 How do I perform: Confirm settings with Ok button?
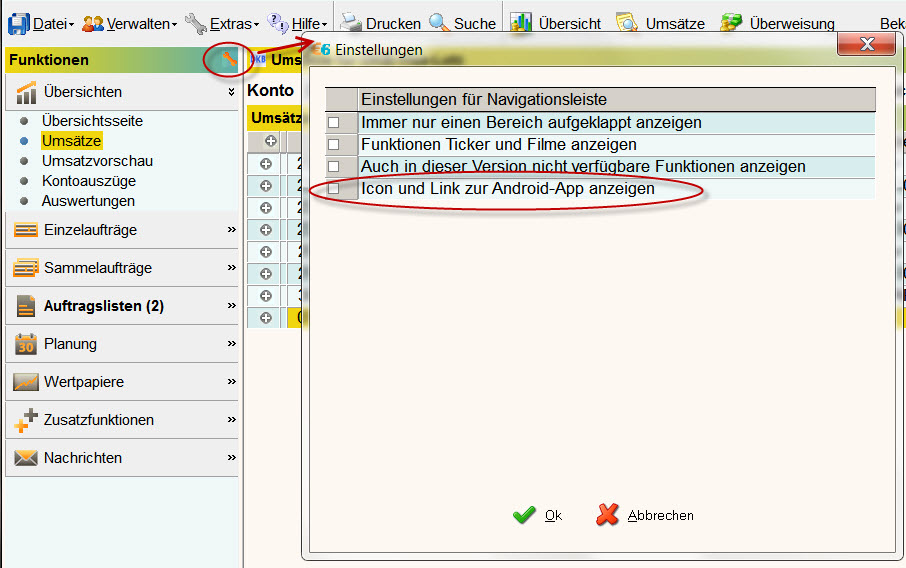tap(537, 515)
